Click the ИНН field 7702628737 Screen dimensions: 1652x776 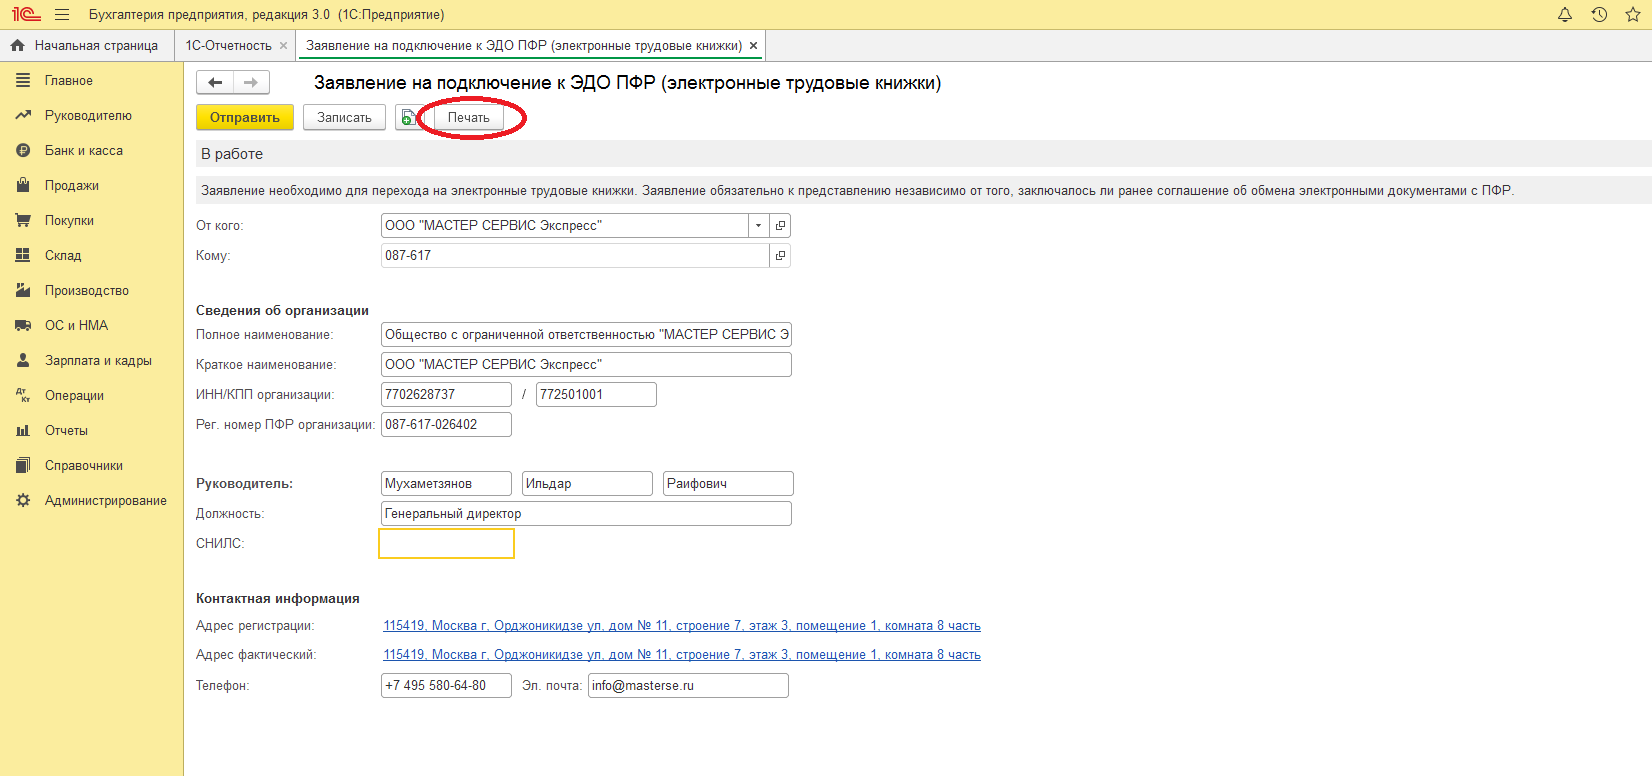click(446, 395)
